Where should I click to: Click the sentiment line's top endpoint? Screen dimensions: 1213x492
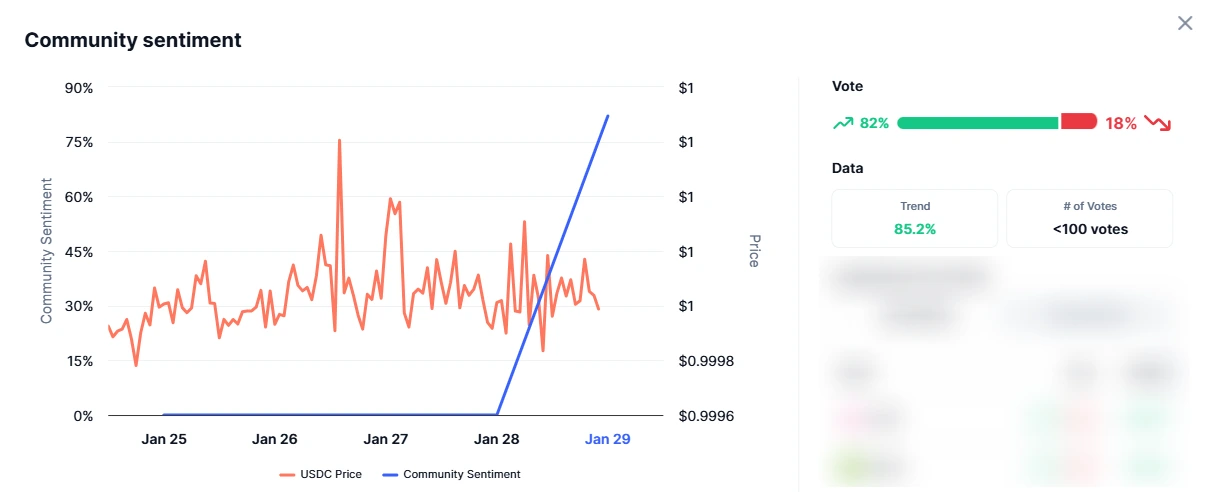[608, 116]
